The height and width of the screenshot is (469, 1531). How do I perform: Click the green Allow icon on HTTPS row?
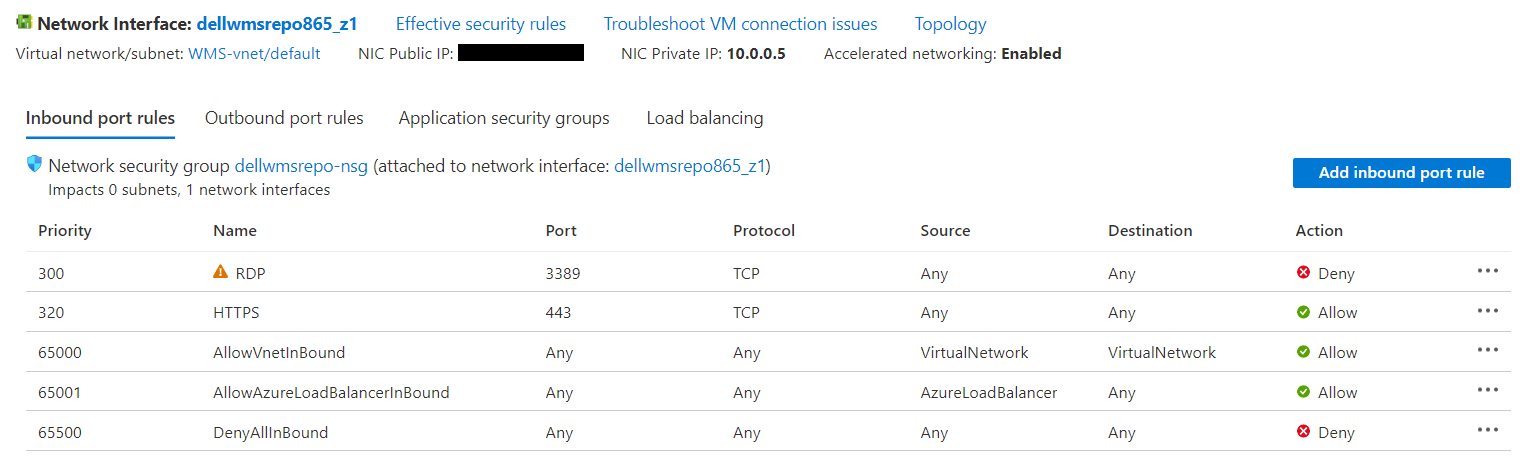[1303, 312]
